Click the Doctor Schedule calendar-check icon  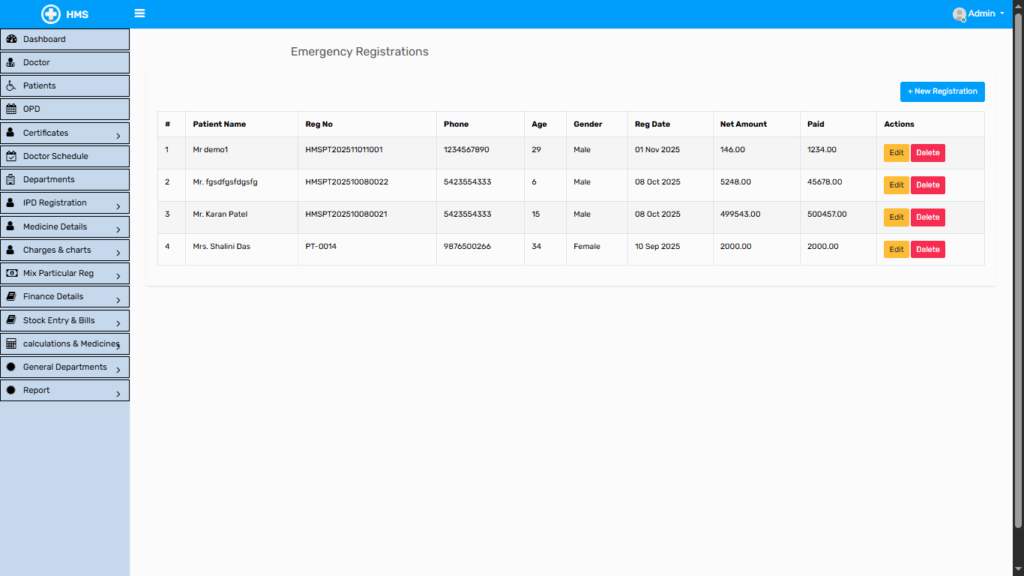point(11,156)
